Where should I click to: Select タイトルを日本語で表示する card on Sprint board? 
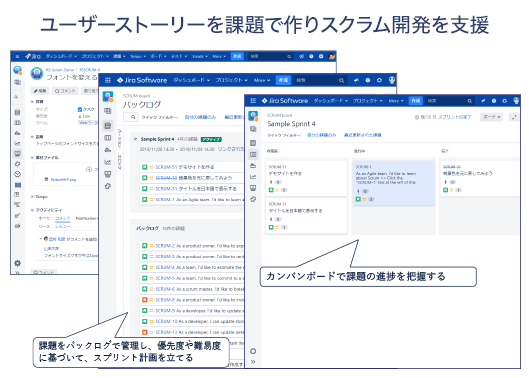306,216
